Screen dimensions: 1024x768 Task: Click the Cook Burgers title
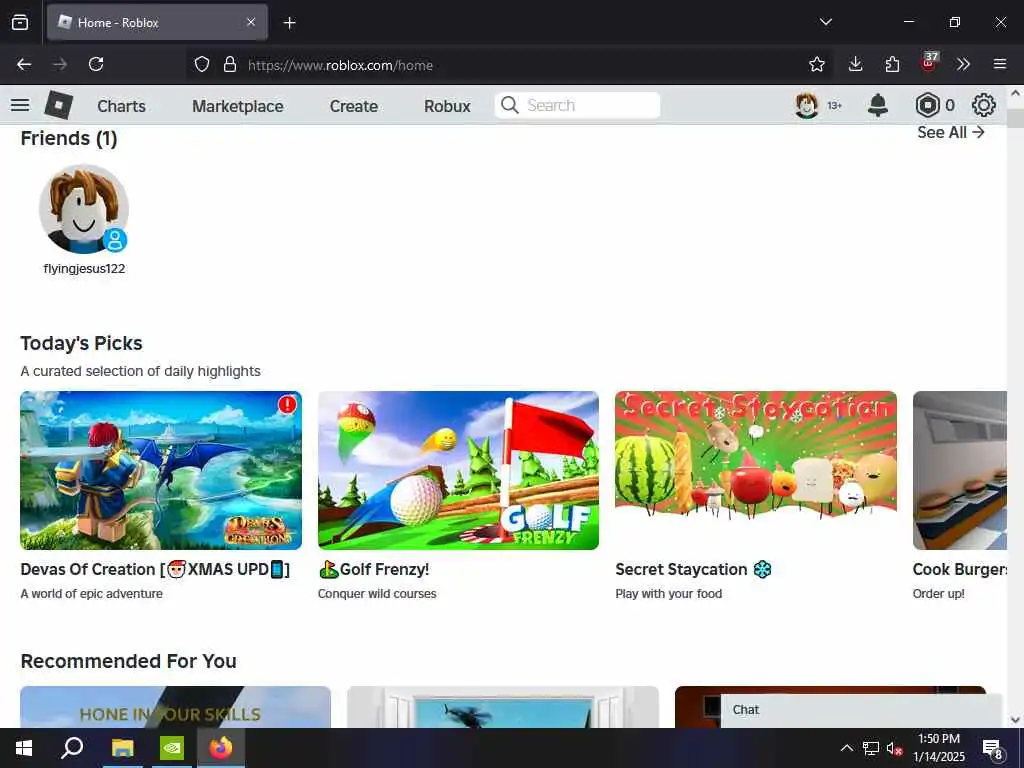pos(960,569)
